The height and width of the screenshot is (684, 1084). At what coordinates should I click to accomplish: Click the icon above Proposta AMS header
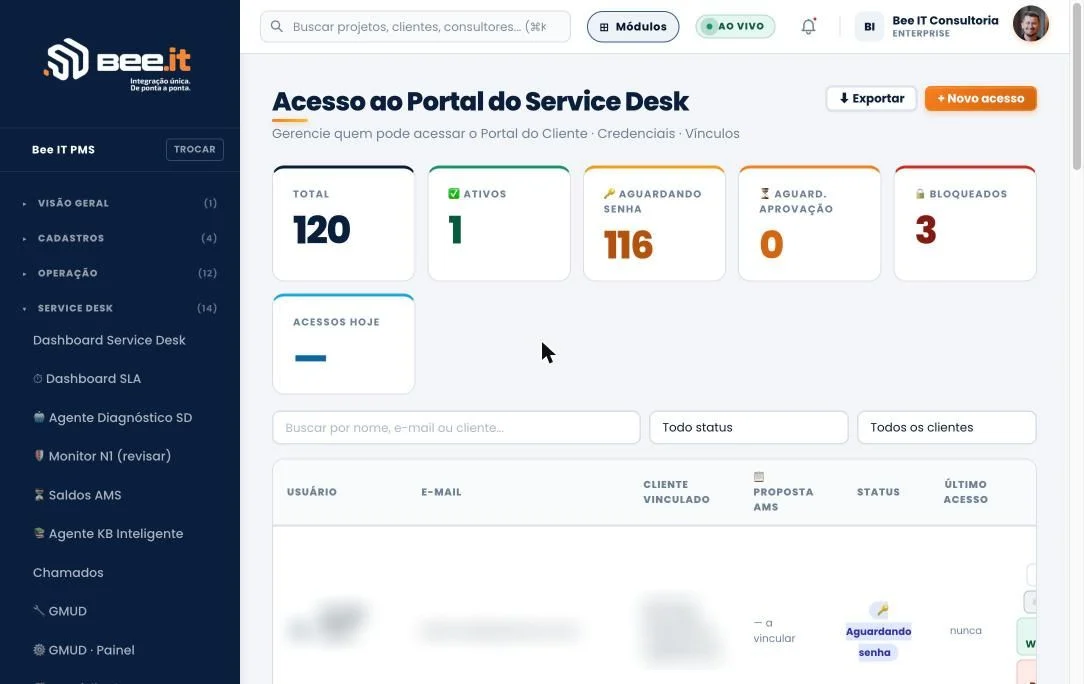pyautogui.click(x=758, y=477)
